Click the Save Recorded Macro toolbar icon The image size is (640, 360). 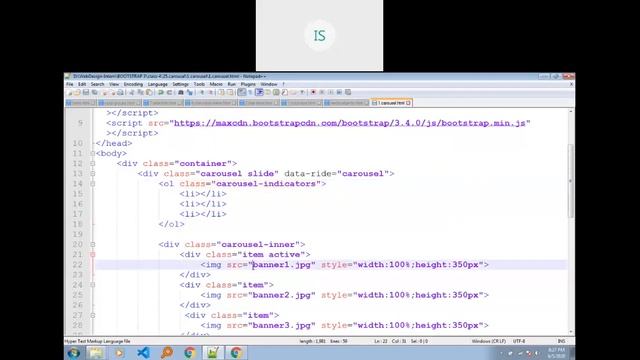(348, 93)
